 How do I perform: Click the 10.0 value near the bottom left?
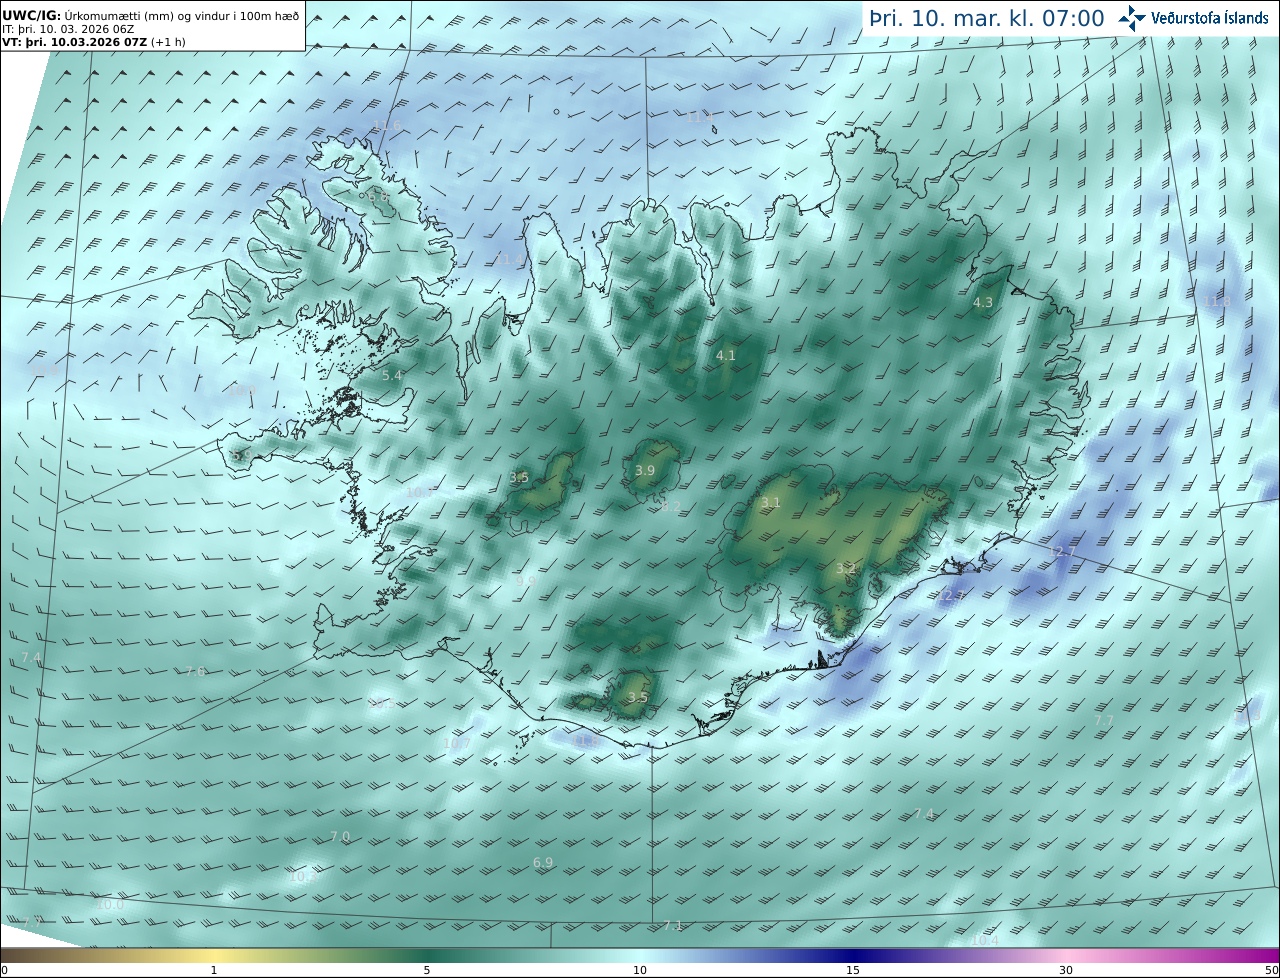(x=110, y=904)
